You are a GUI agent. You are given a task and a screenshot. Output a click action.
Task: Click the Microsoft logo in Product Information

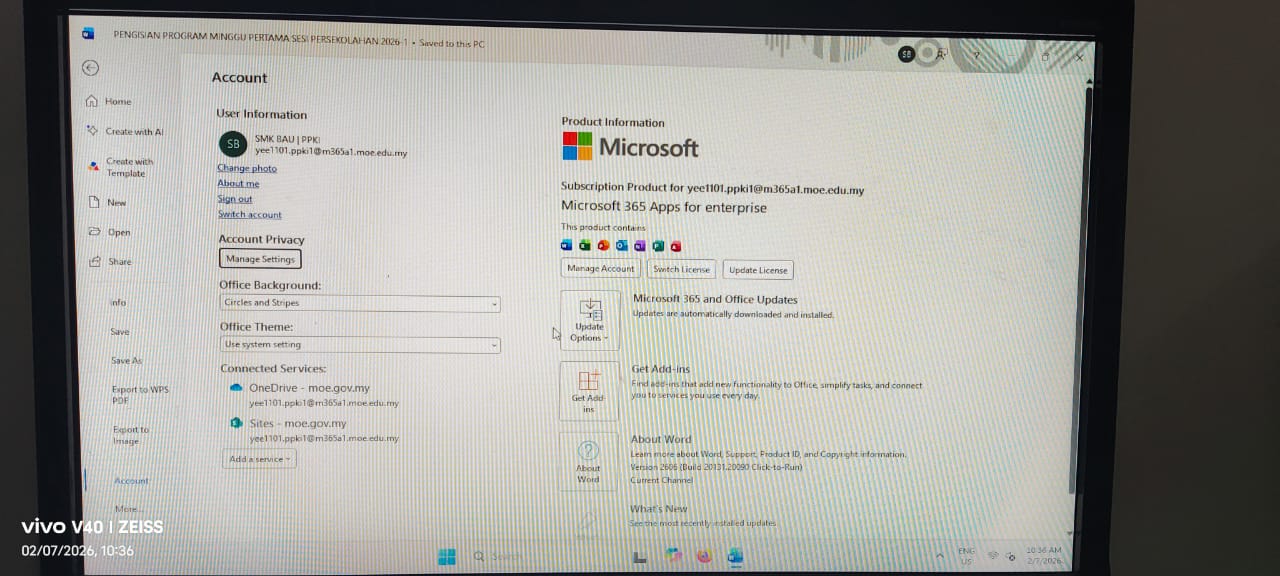[x=630, y=146]
